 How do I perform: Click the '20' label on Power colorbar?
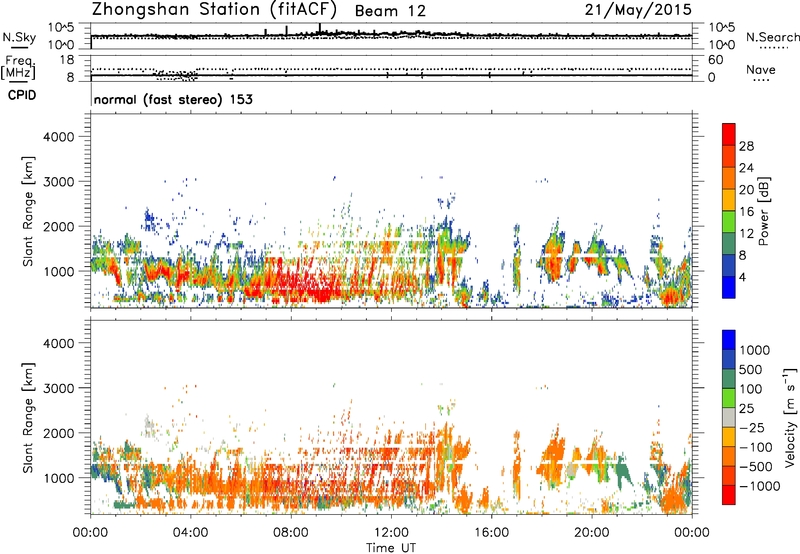[x=746, y=190]
